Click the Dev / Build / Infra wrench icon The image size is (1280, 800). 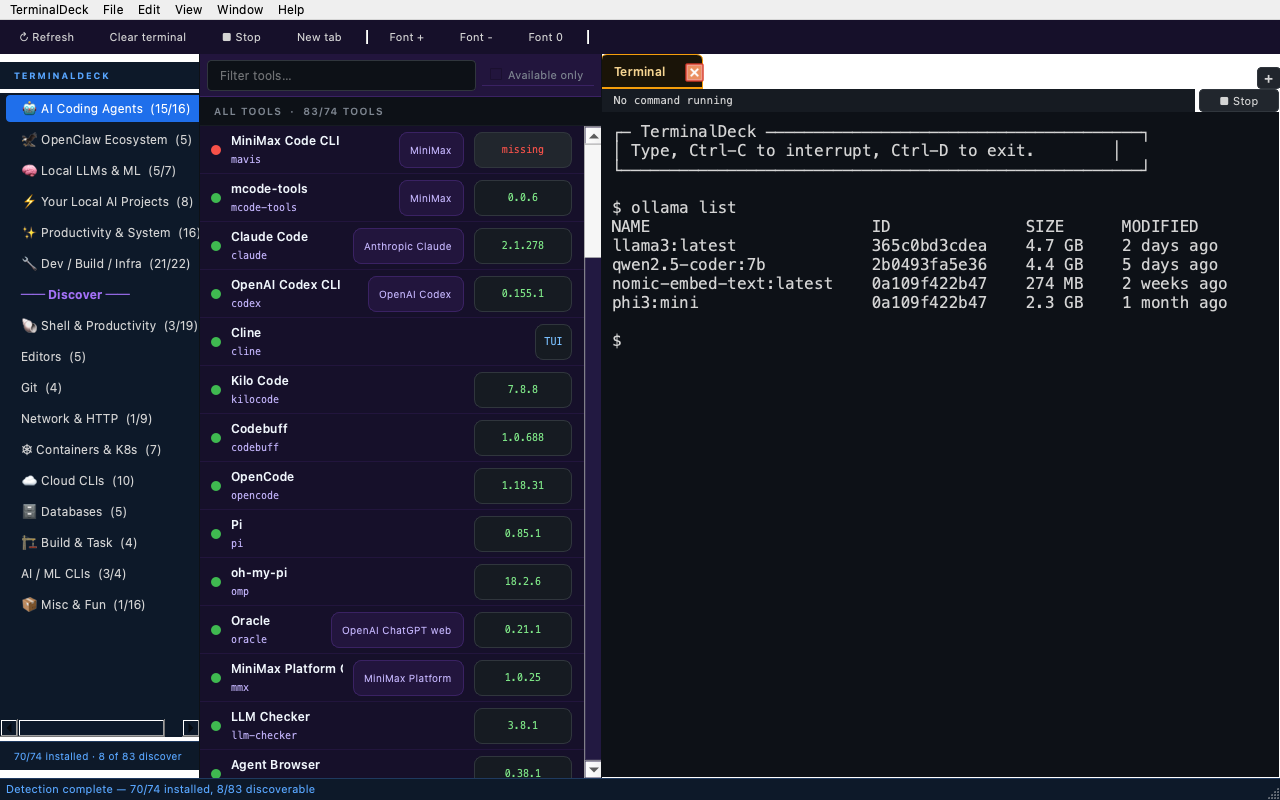click(29, 263)
